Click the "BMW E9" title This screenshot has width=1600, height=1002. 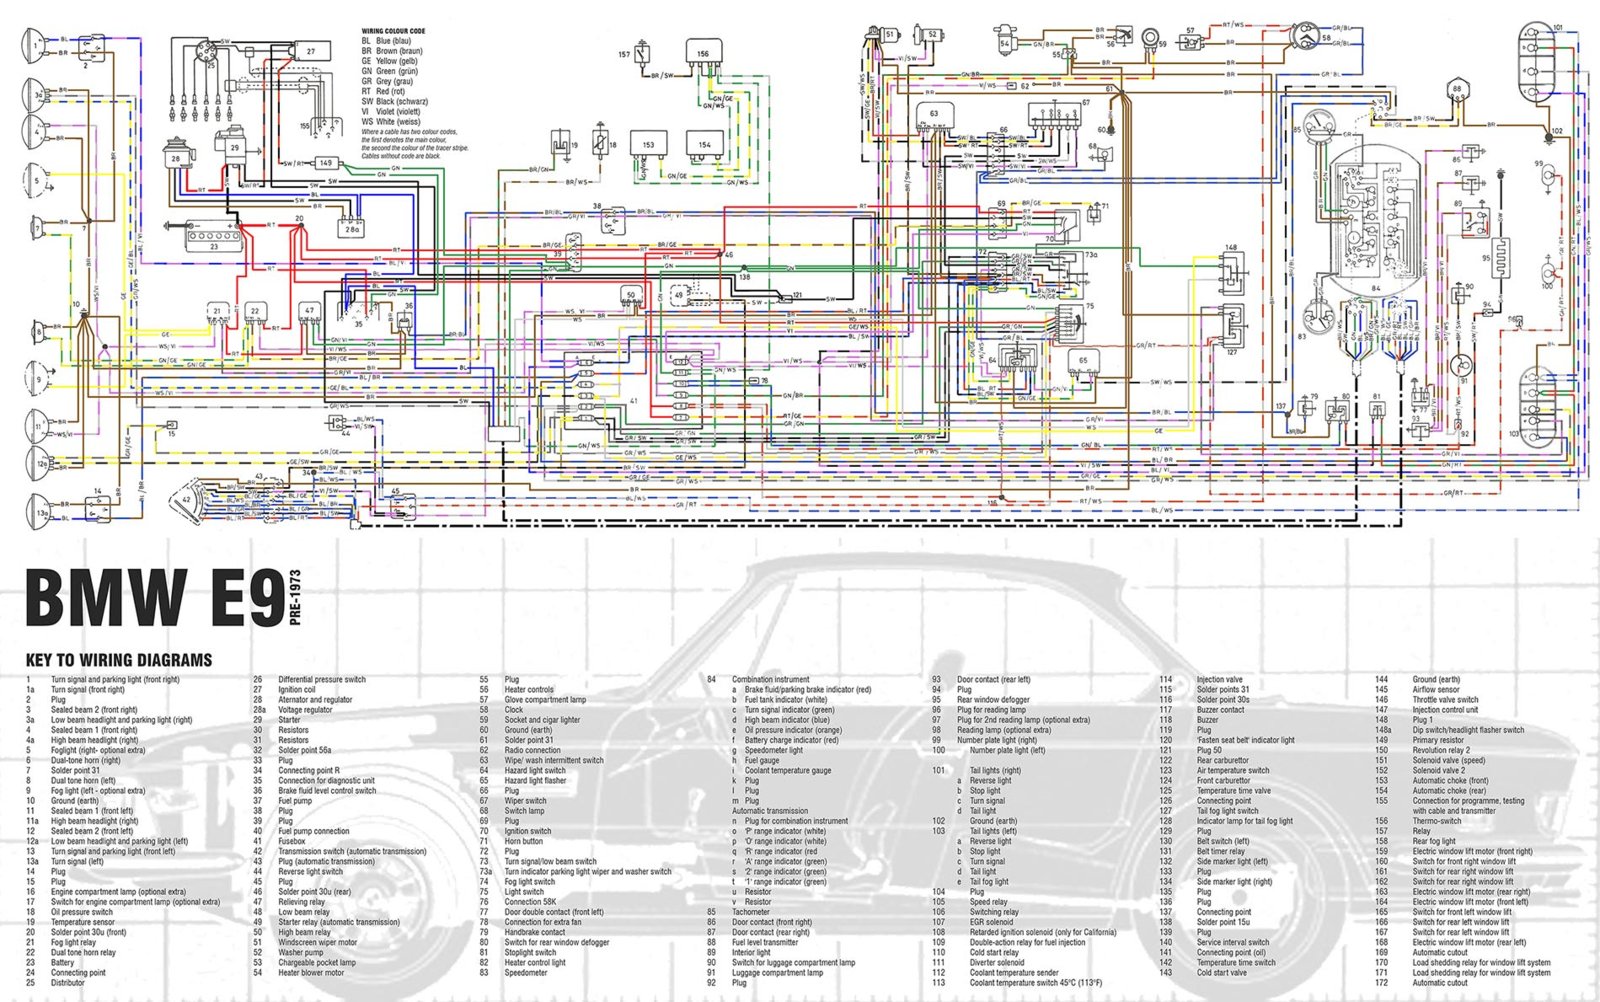154,600
